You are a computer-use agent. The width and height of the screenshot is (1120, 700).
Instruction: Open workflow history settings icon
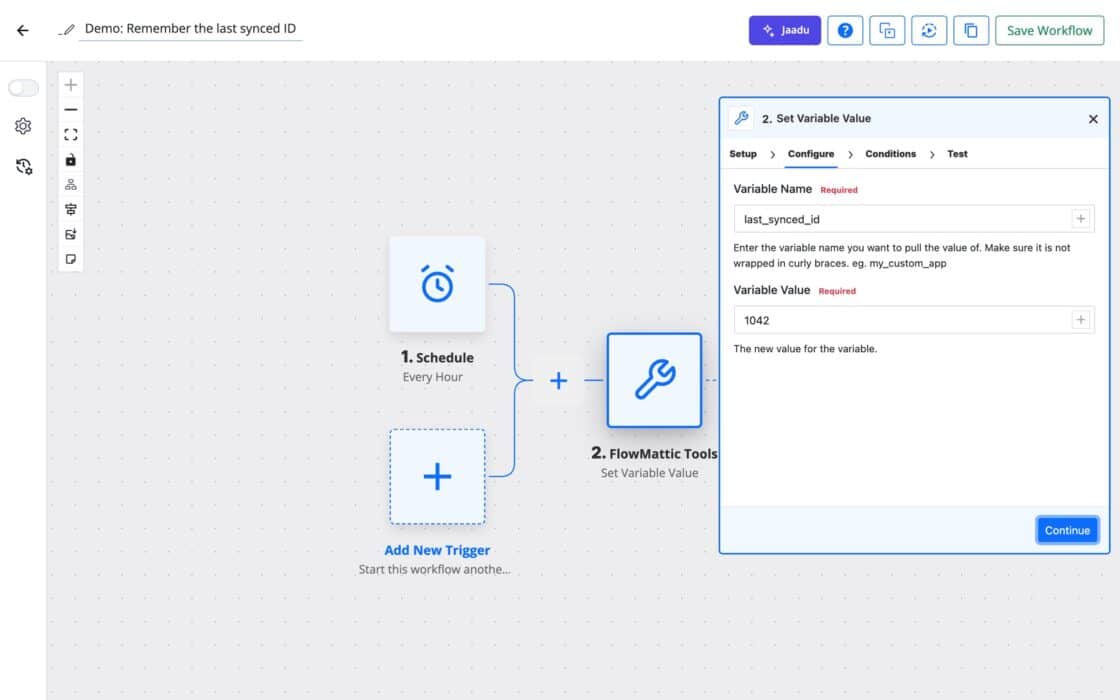click(24, 166)
